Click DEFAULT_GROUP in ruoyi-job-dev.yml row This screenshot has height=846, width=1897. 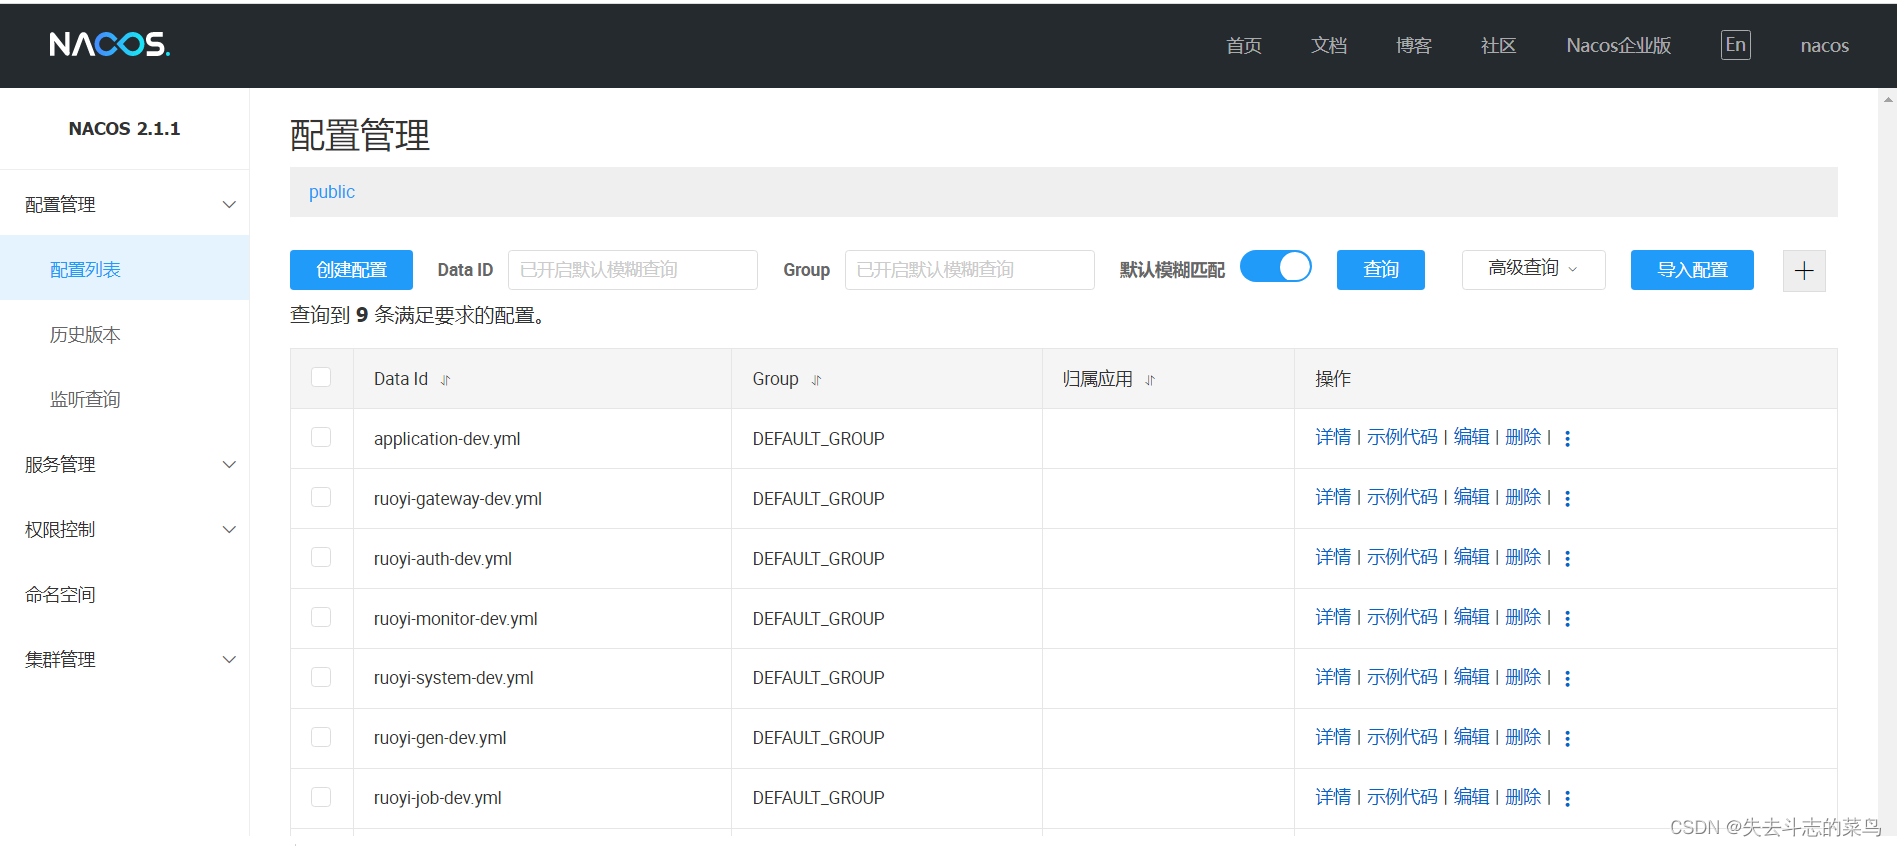point(818,798)
